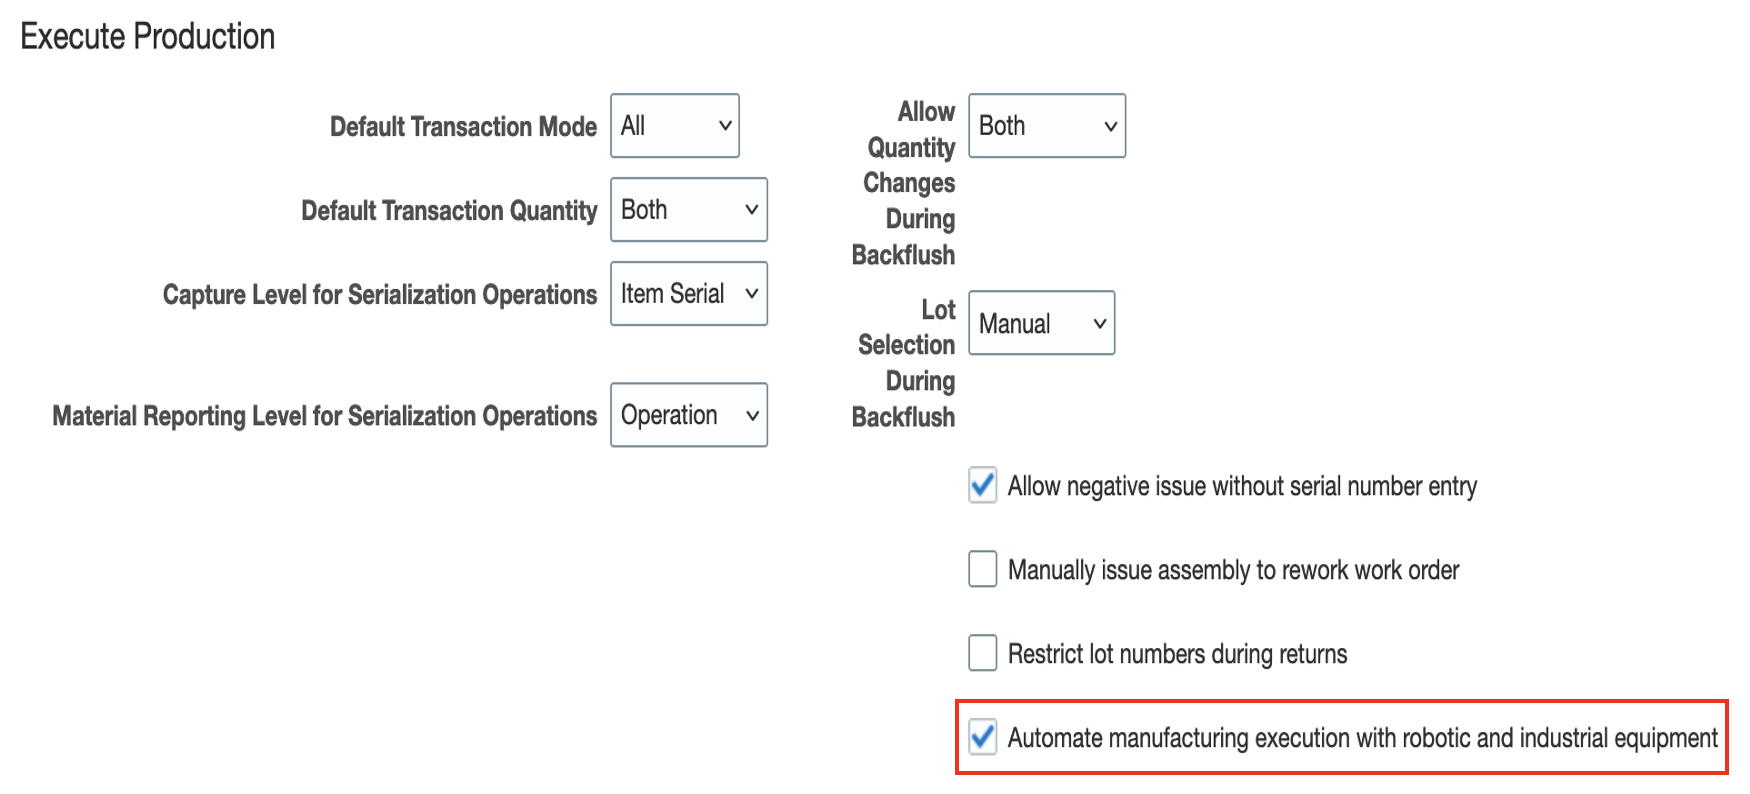Screen dimensions: 1750x794
Task: Click Automate manufacturing execution with robotic text
Action: click(1362, 738)
